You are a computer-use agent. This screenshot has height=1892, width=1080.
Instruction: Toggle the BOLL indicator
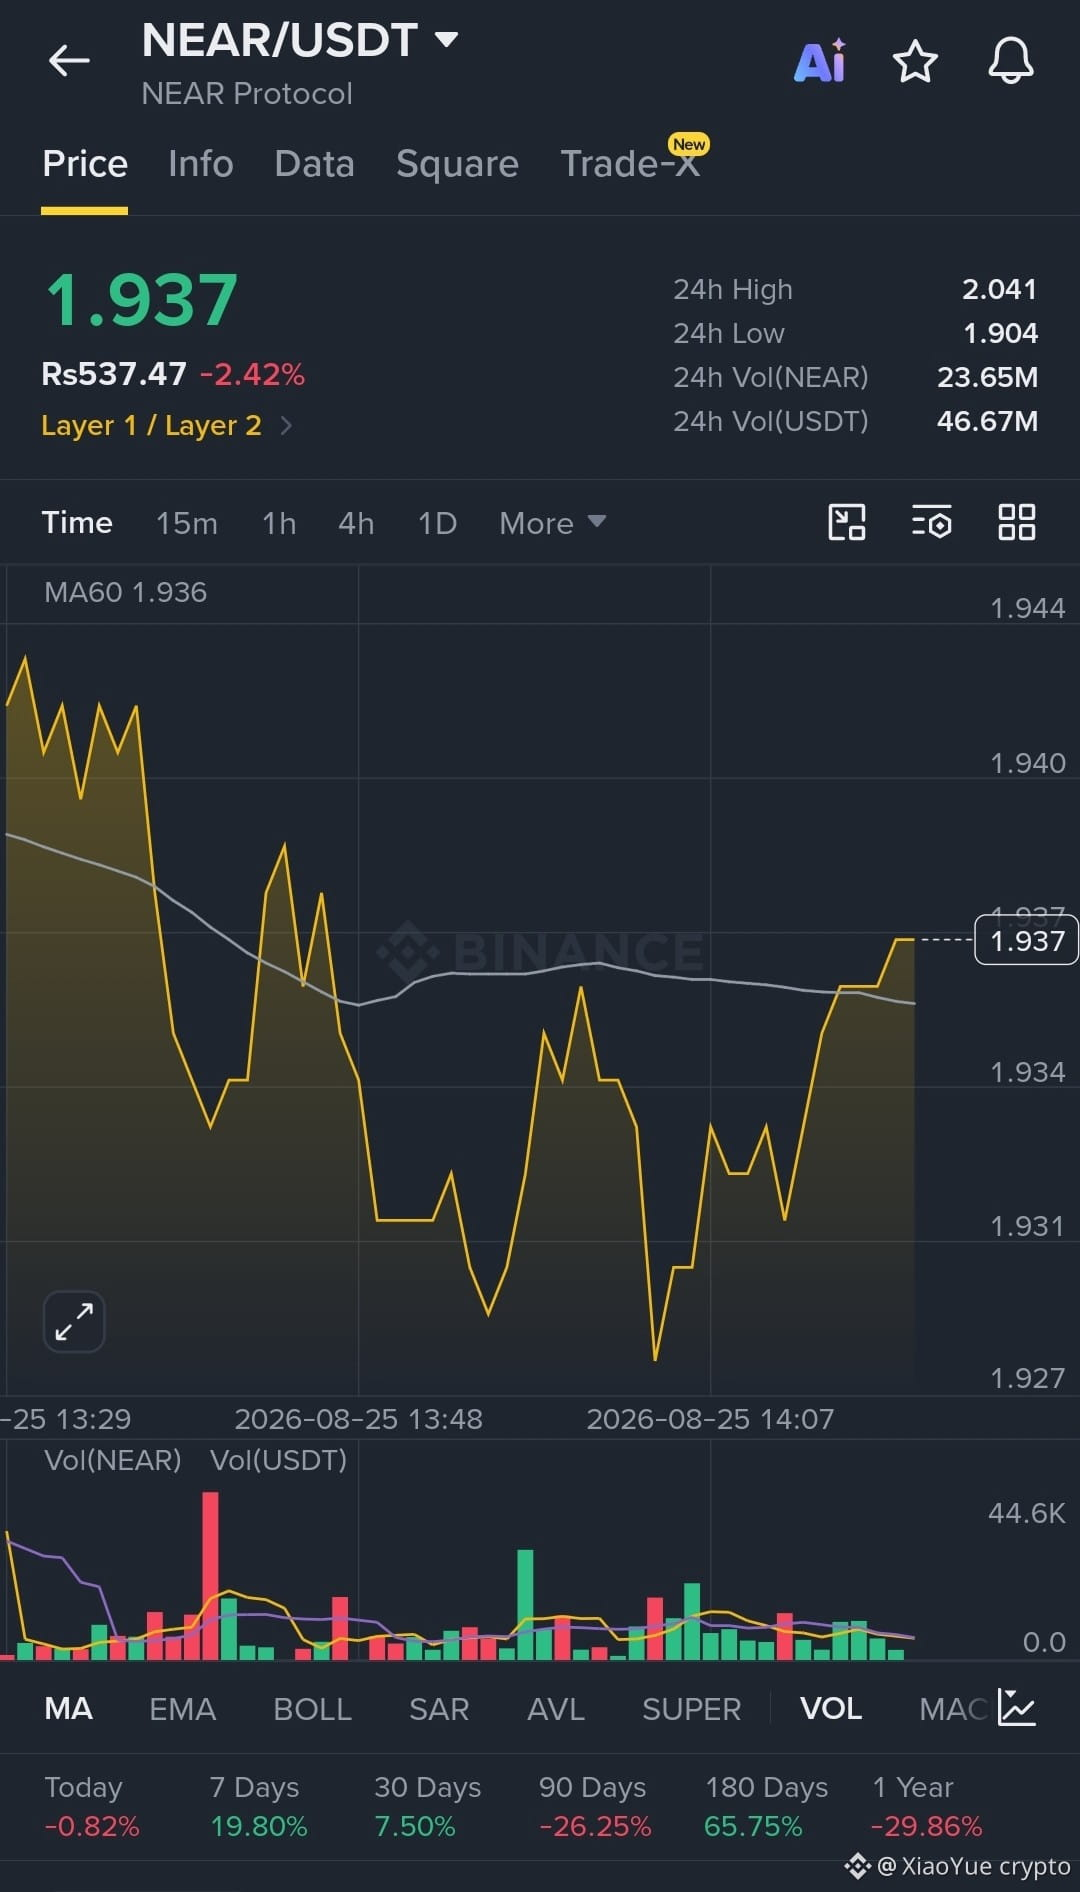[312, 1709]
